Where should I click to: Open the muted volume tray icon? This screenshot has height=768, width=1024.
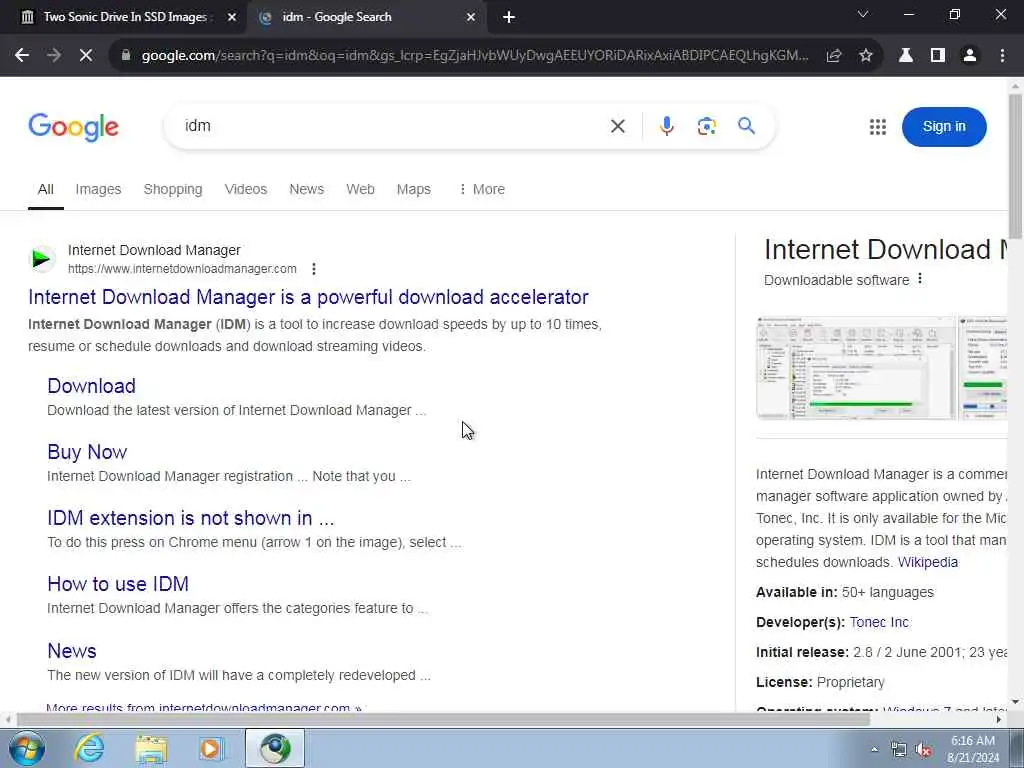[923, 750]
